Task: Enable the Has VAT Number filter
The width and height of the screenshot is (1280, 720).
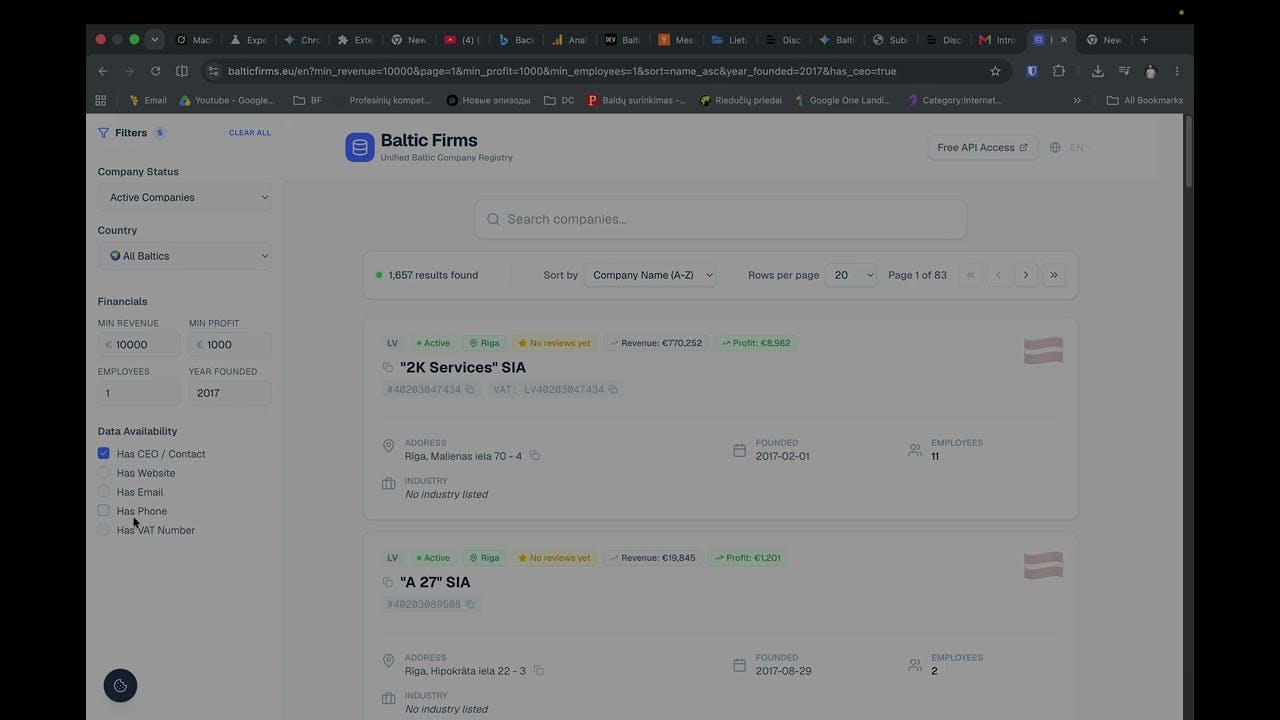Action: click(103, 530)
